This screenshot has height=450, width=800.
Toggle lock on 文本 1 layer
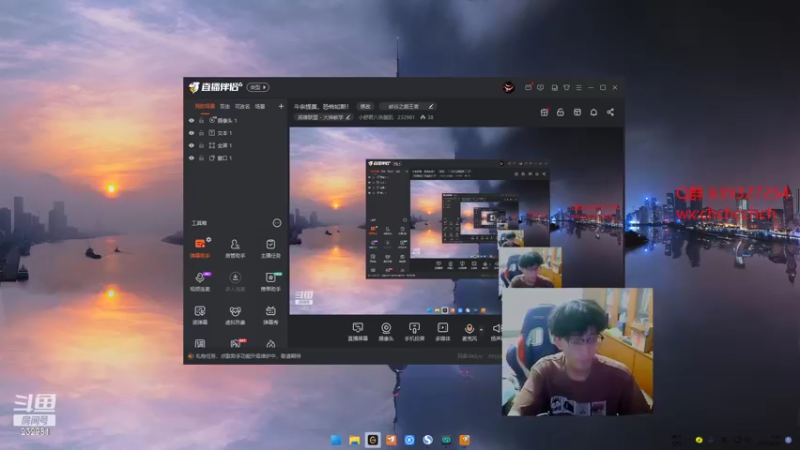click(202, 133)
